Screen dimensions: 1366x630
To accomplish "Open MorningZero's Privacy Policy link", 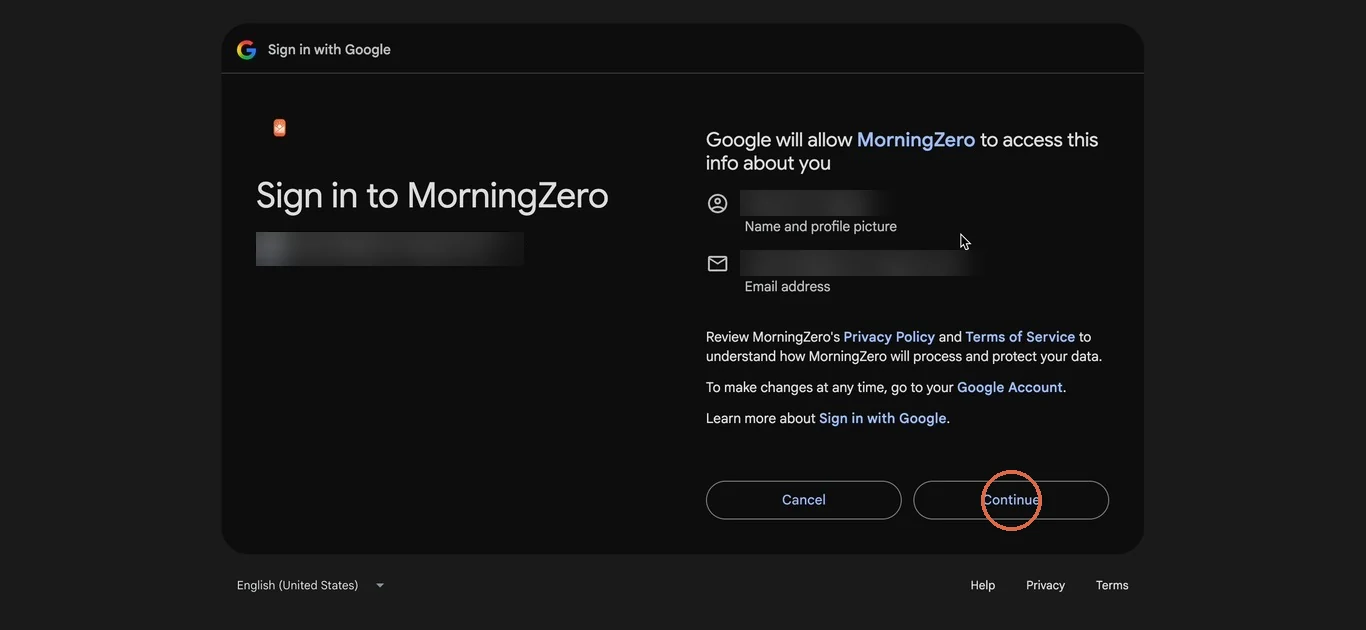I will click(x=889, y=337).
